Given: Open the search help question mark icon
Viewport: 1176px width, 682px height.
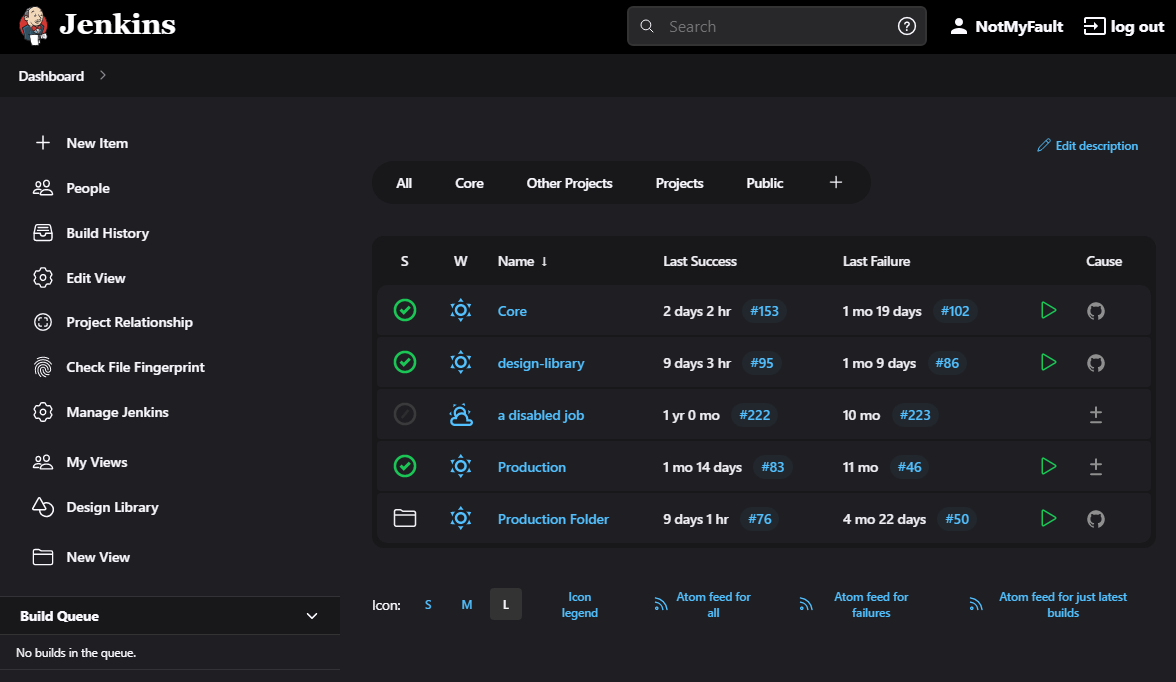Looking at the screenshot, I should 906,26.
